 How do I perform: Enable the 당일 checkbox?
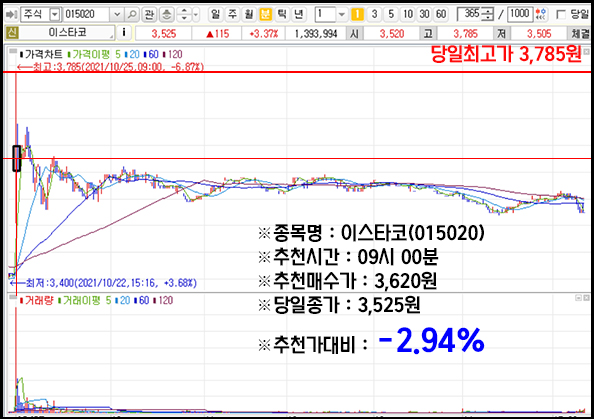coord(561,14)
